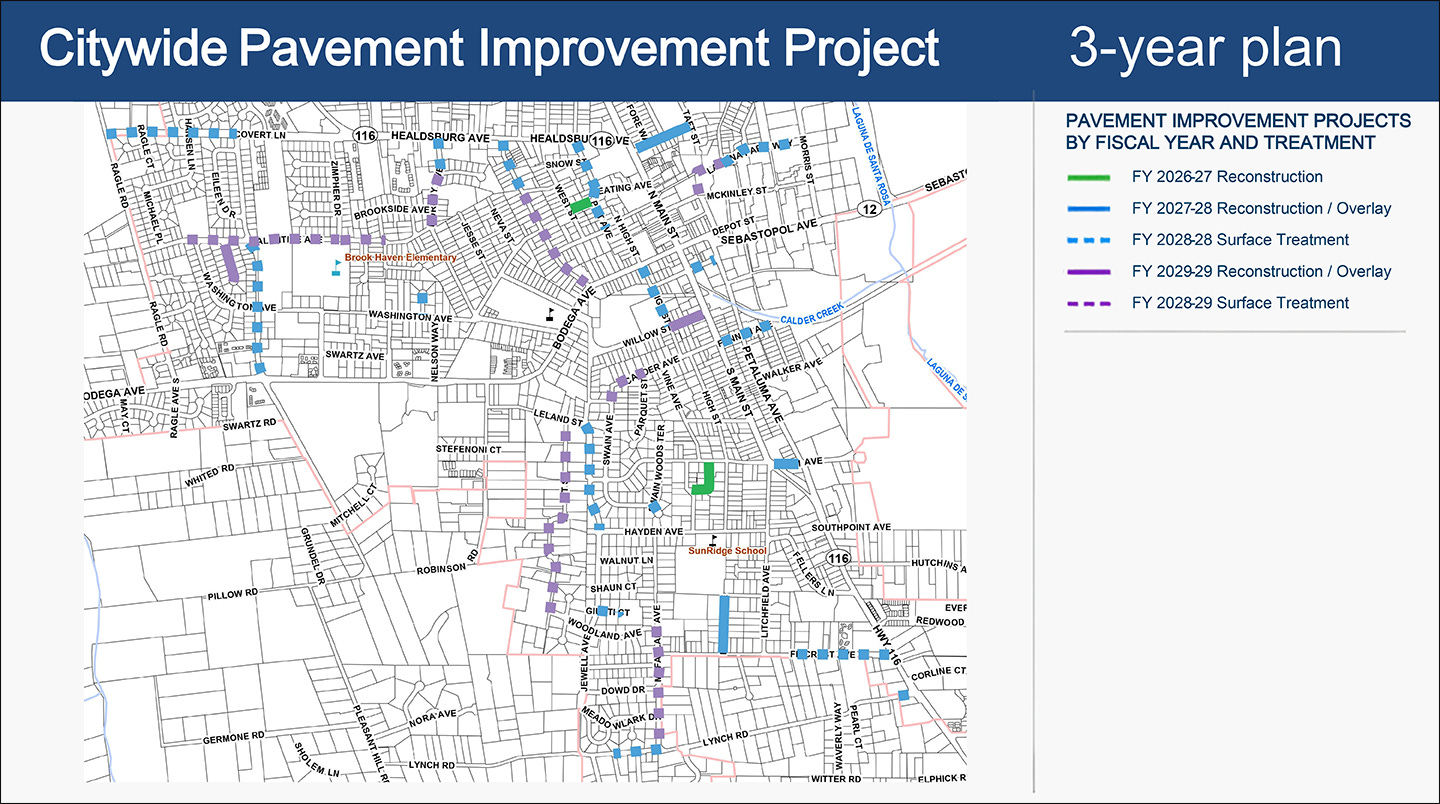This screenshot has width=1440, height=804.
Task: Click the Highway 12 route shield
Action: tap(872, 208)
